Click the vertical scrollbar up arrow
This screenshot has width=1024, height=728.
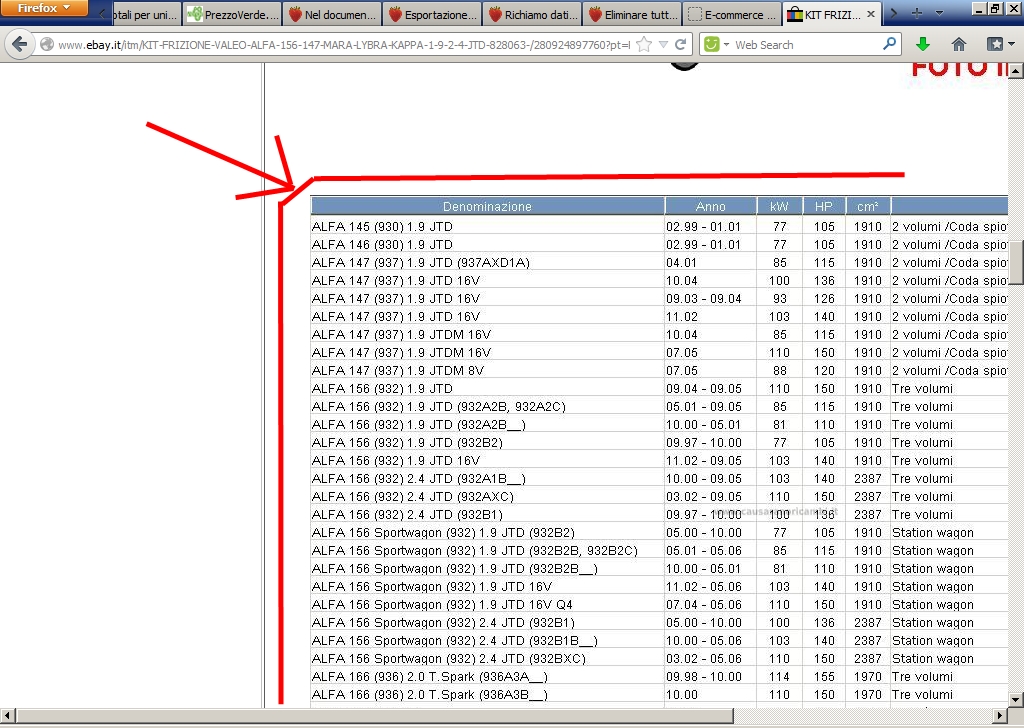point(1016,72)
